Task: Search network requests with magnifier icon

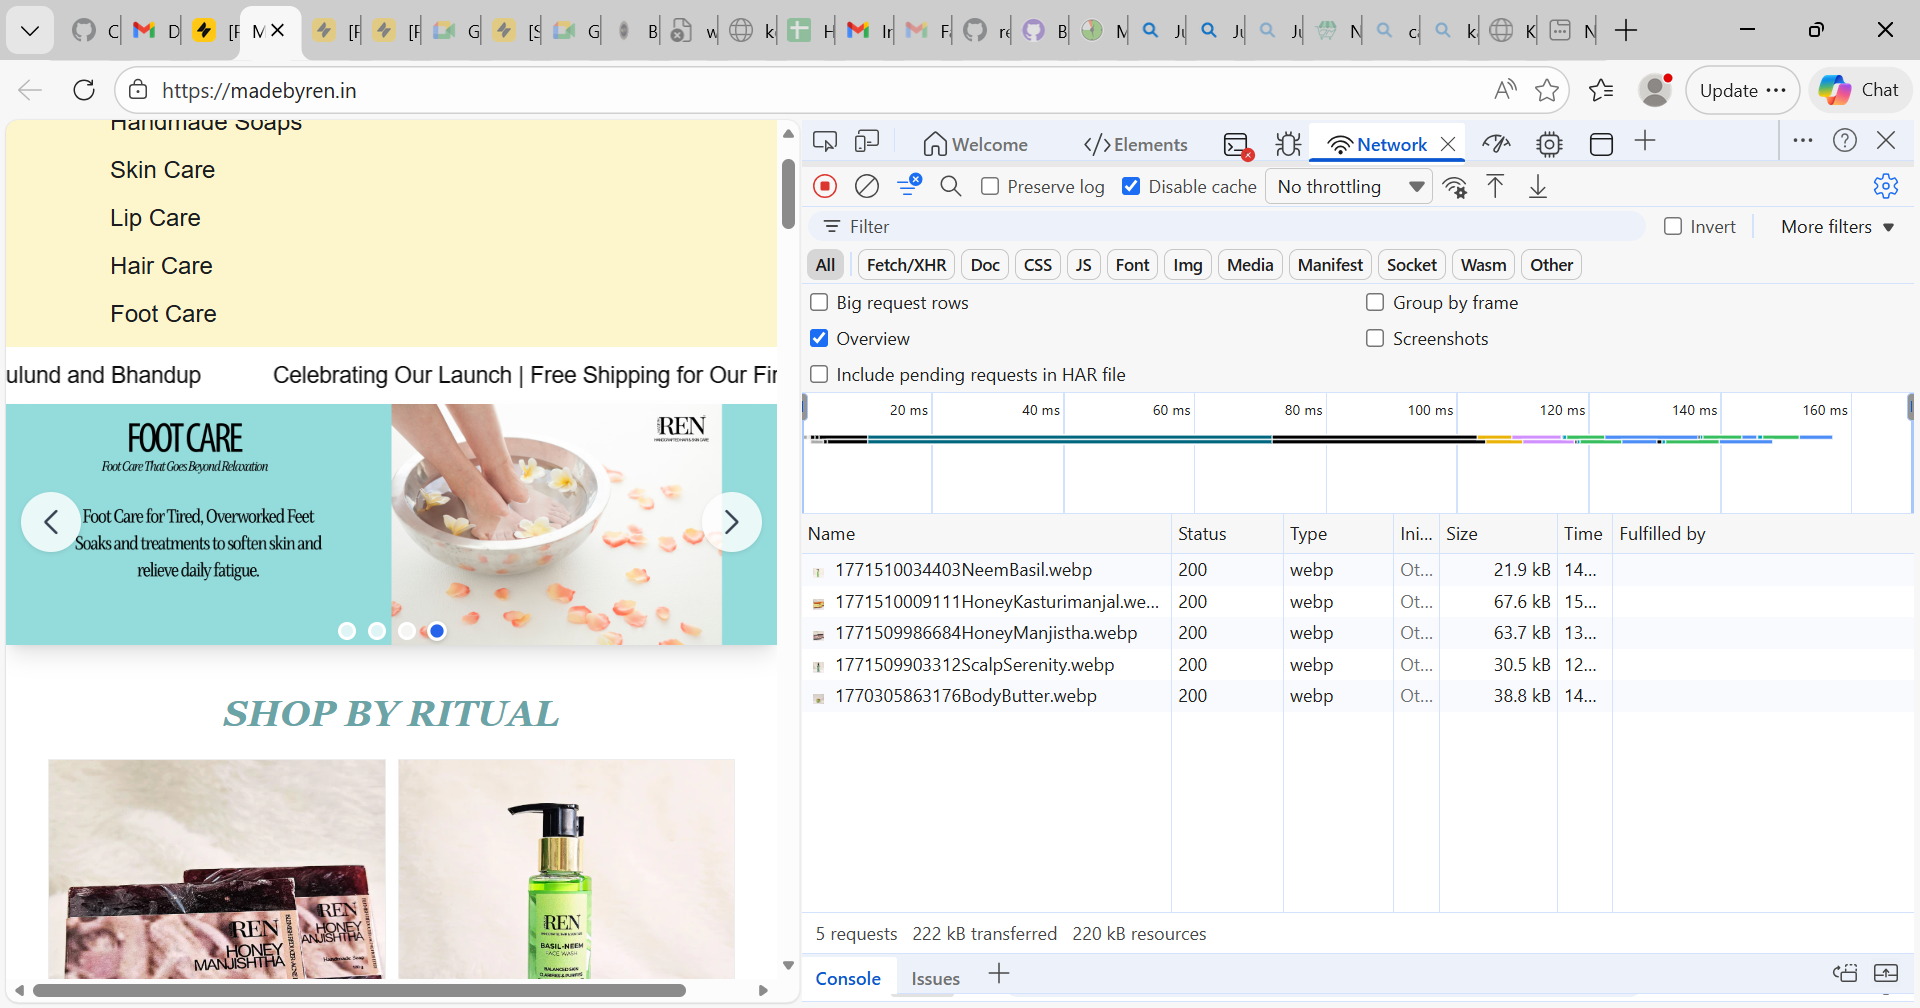Action: coord(951,186)
